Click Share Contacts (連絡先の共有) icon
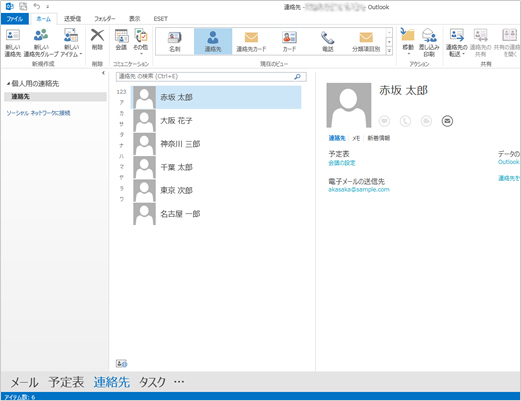The width and height of the screenshot is (521, 401). pos(480,35)
